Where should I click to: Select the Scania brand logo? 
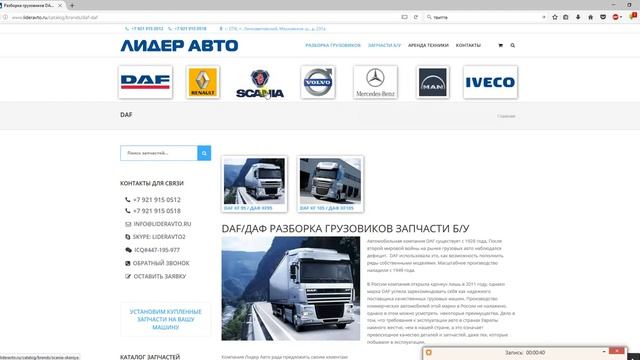coord(260,83)
